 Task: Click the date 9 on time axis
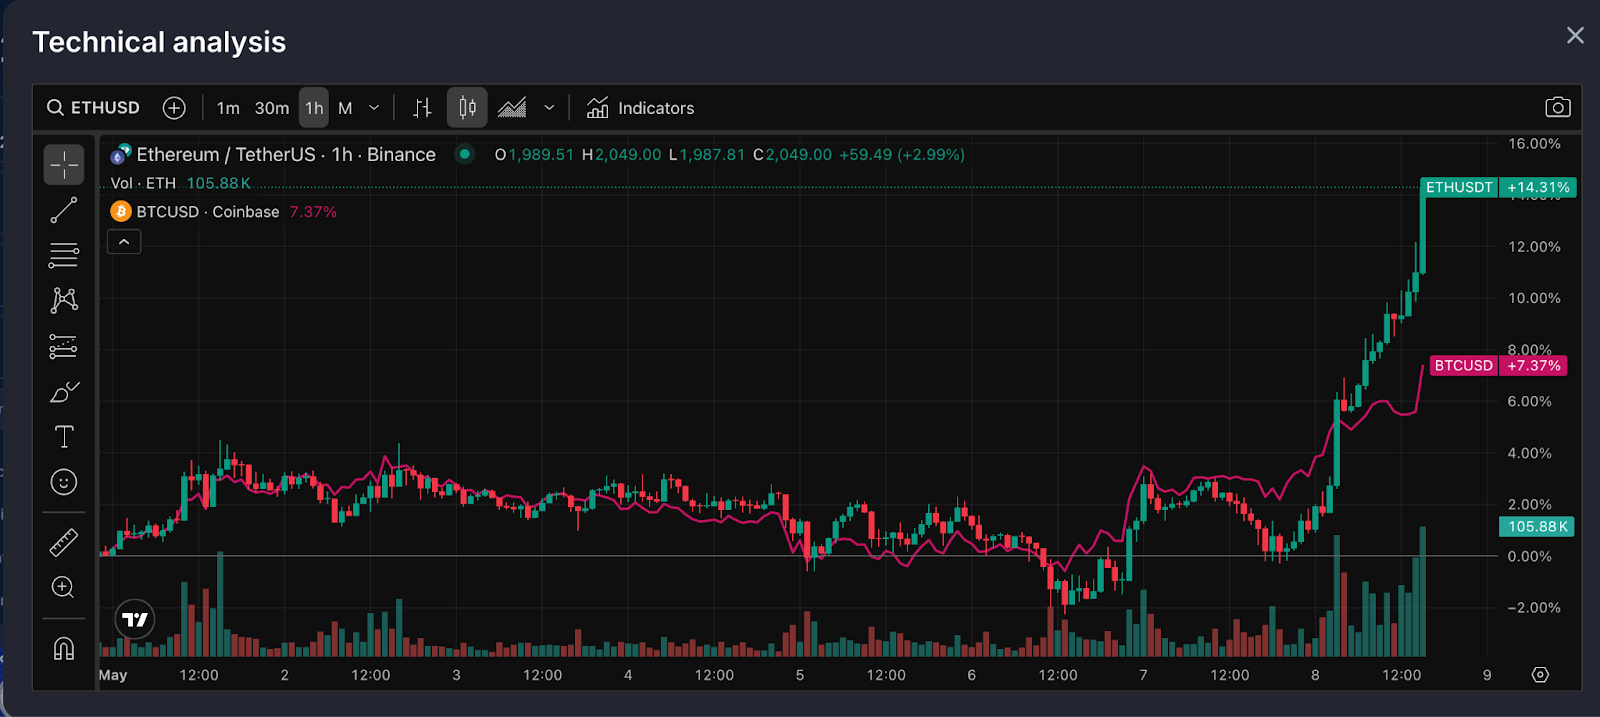(1487, 675)
